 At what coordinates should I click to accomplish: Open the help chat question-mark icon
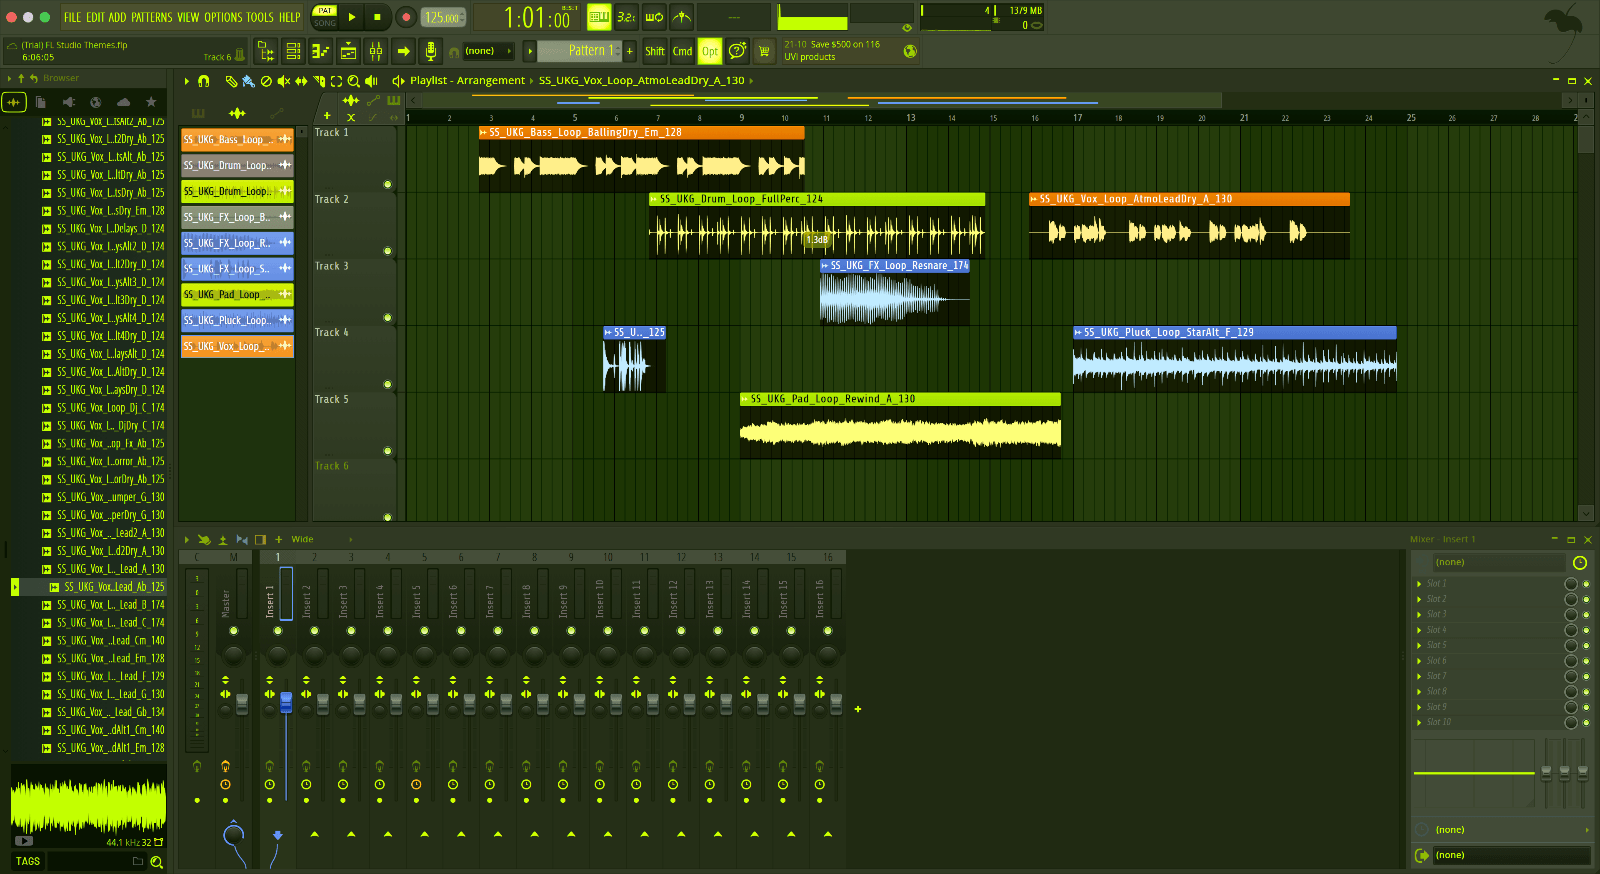click(x=738, y=51)
